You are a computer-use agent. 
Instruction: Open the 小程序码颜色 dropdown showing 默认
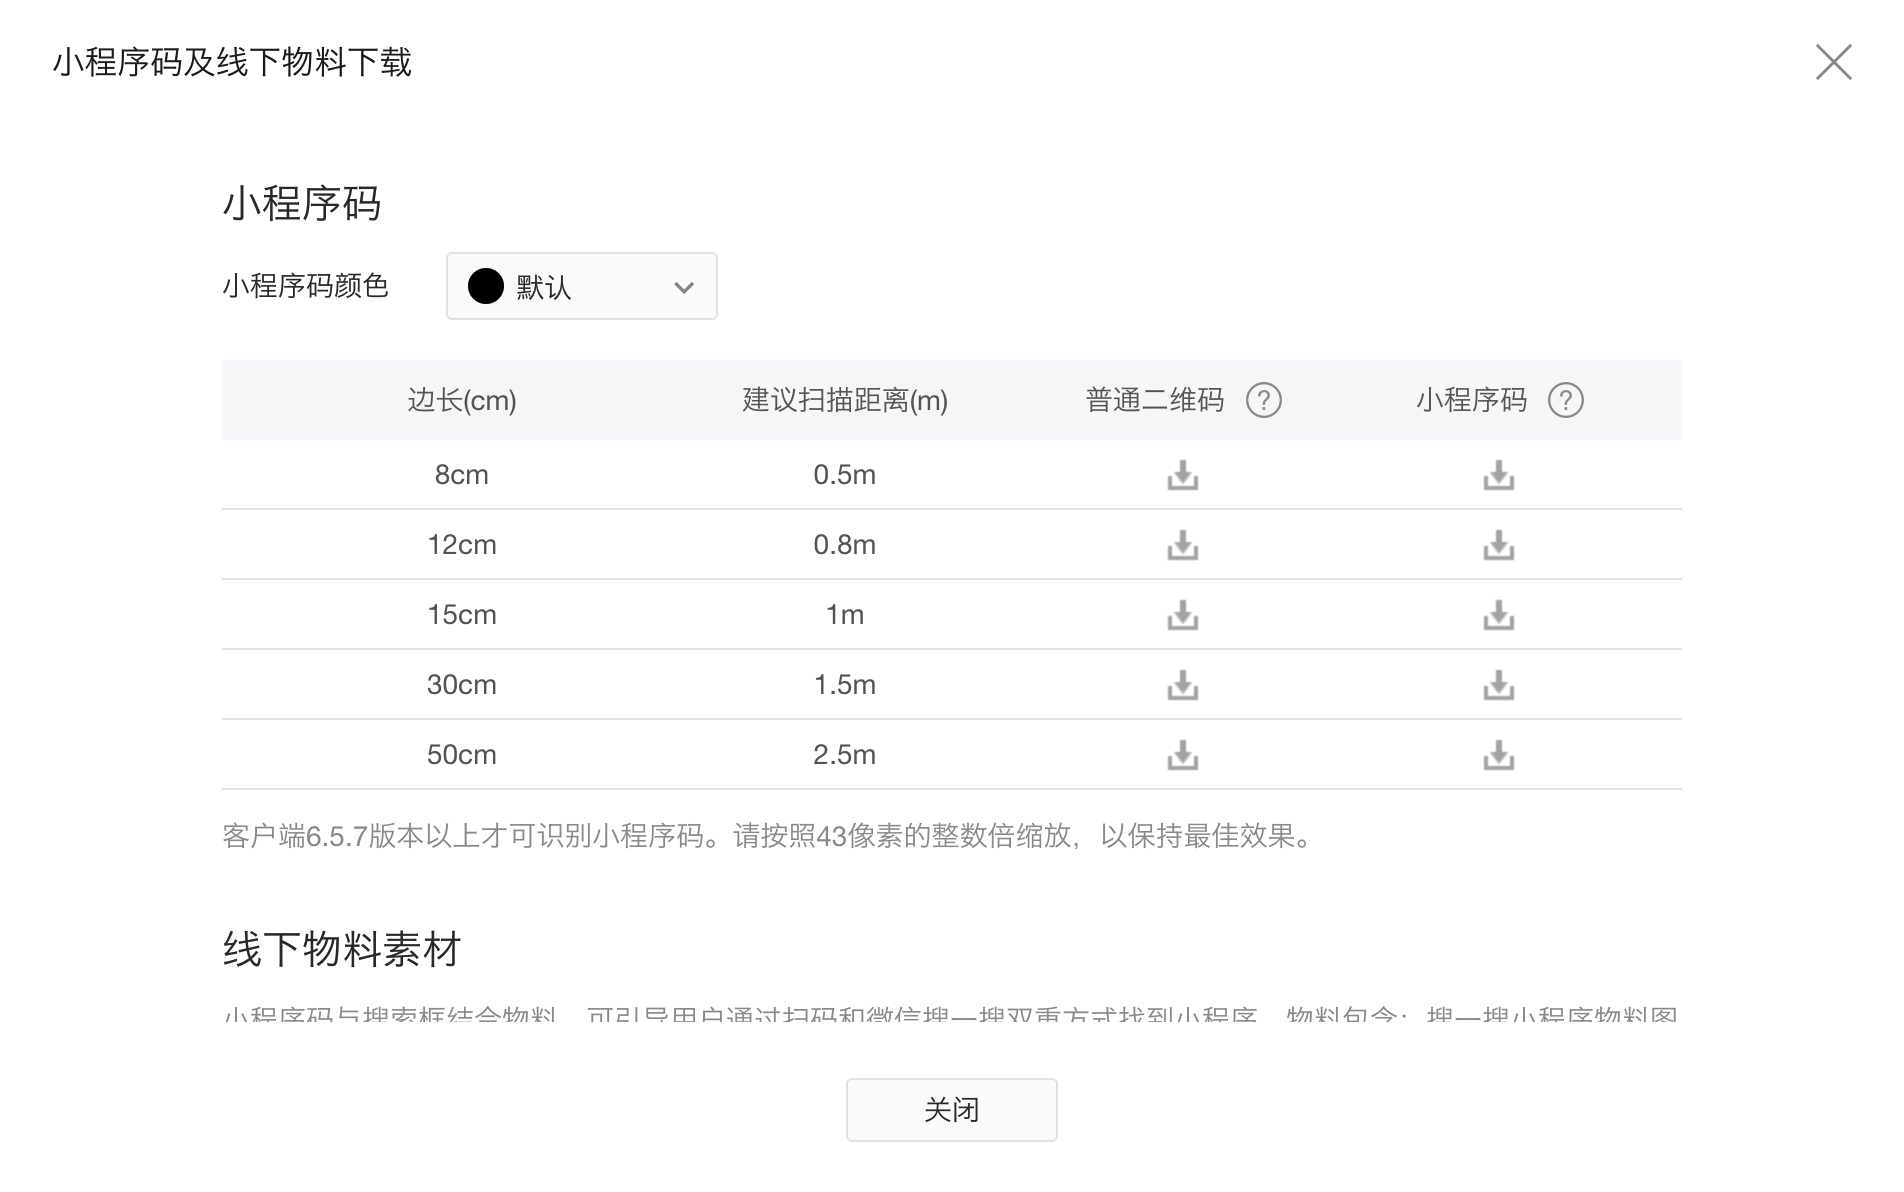[582, 286]
